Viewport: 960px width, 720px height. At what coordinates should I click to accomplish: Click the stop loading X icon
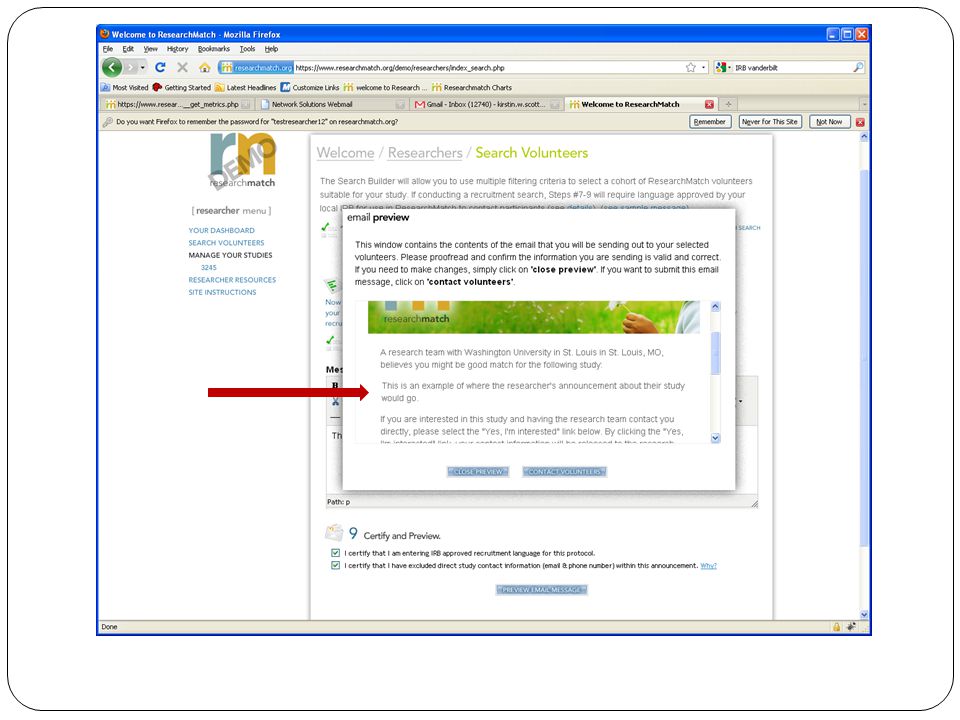click(182, 67)
